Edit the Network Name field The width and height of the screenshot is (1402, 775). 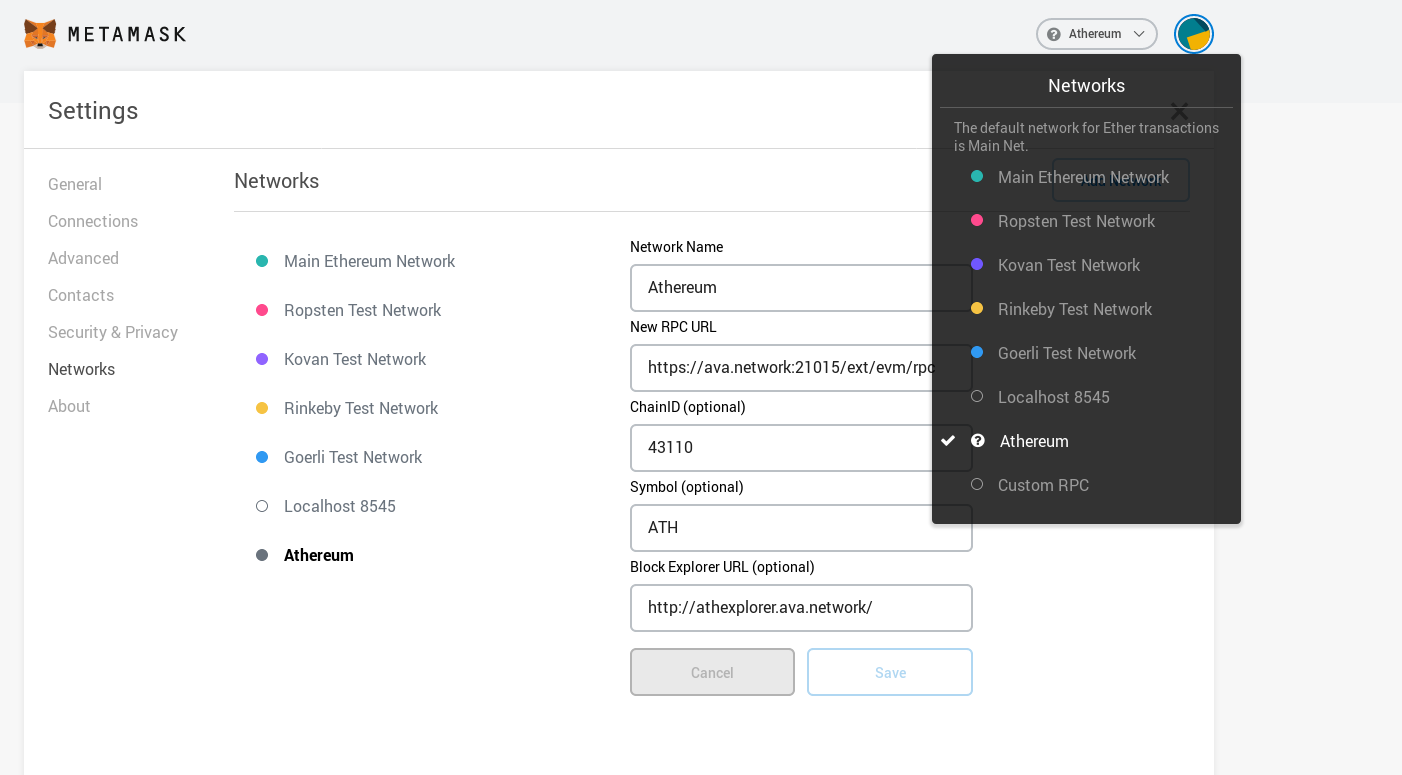pyautogui.click(x=801, y=288)
